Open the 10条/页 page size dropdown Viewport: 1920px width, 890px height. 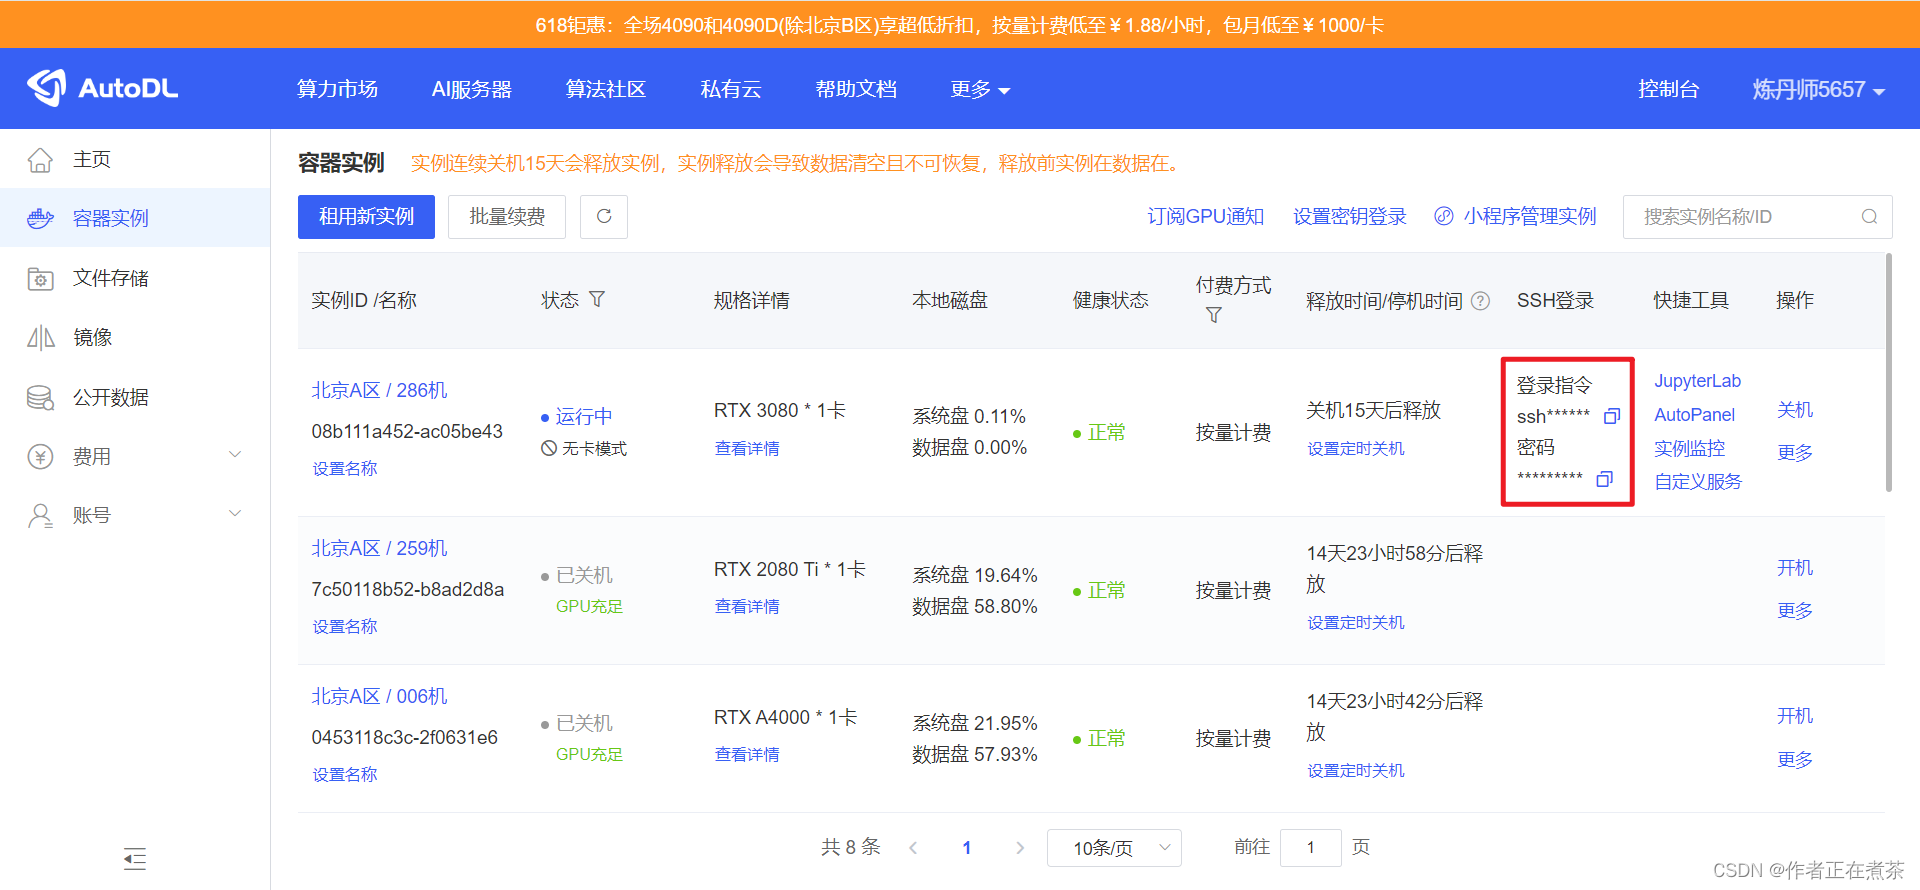[x=1113, y=848]
